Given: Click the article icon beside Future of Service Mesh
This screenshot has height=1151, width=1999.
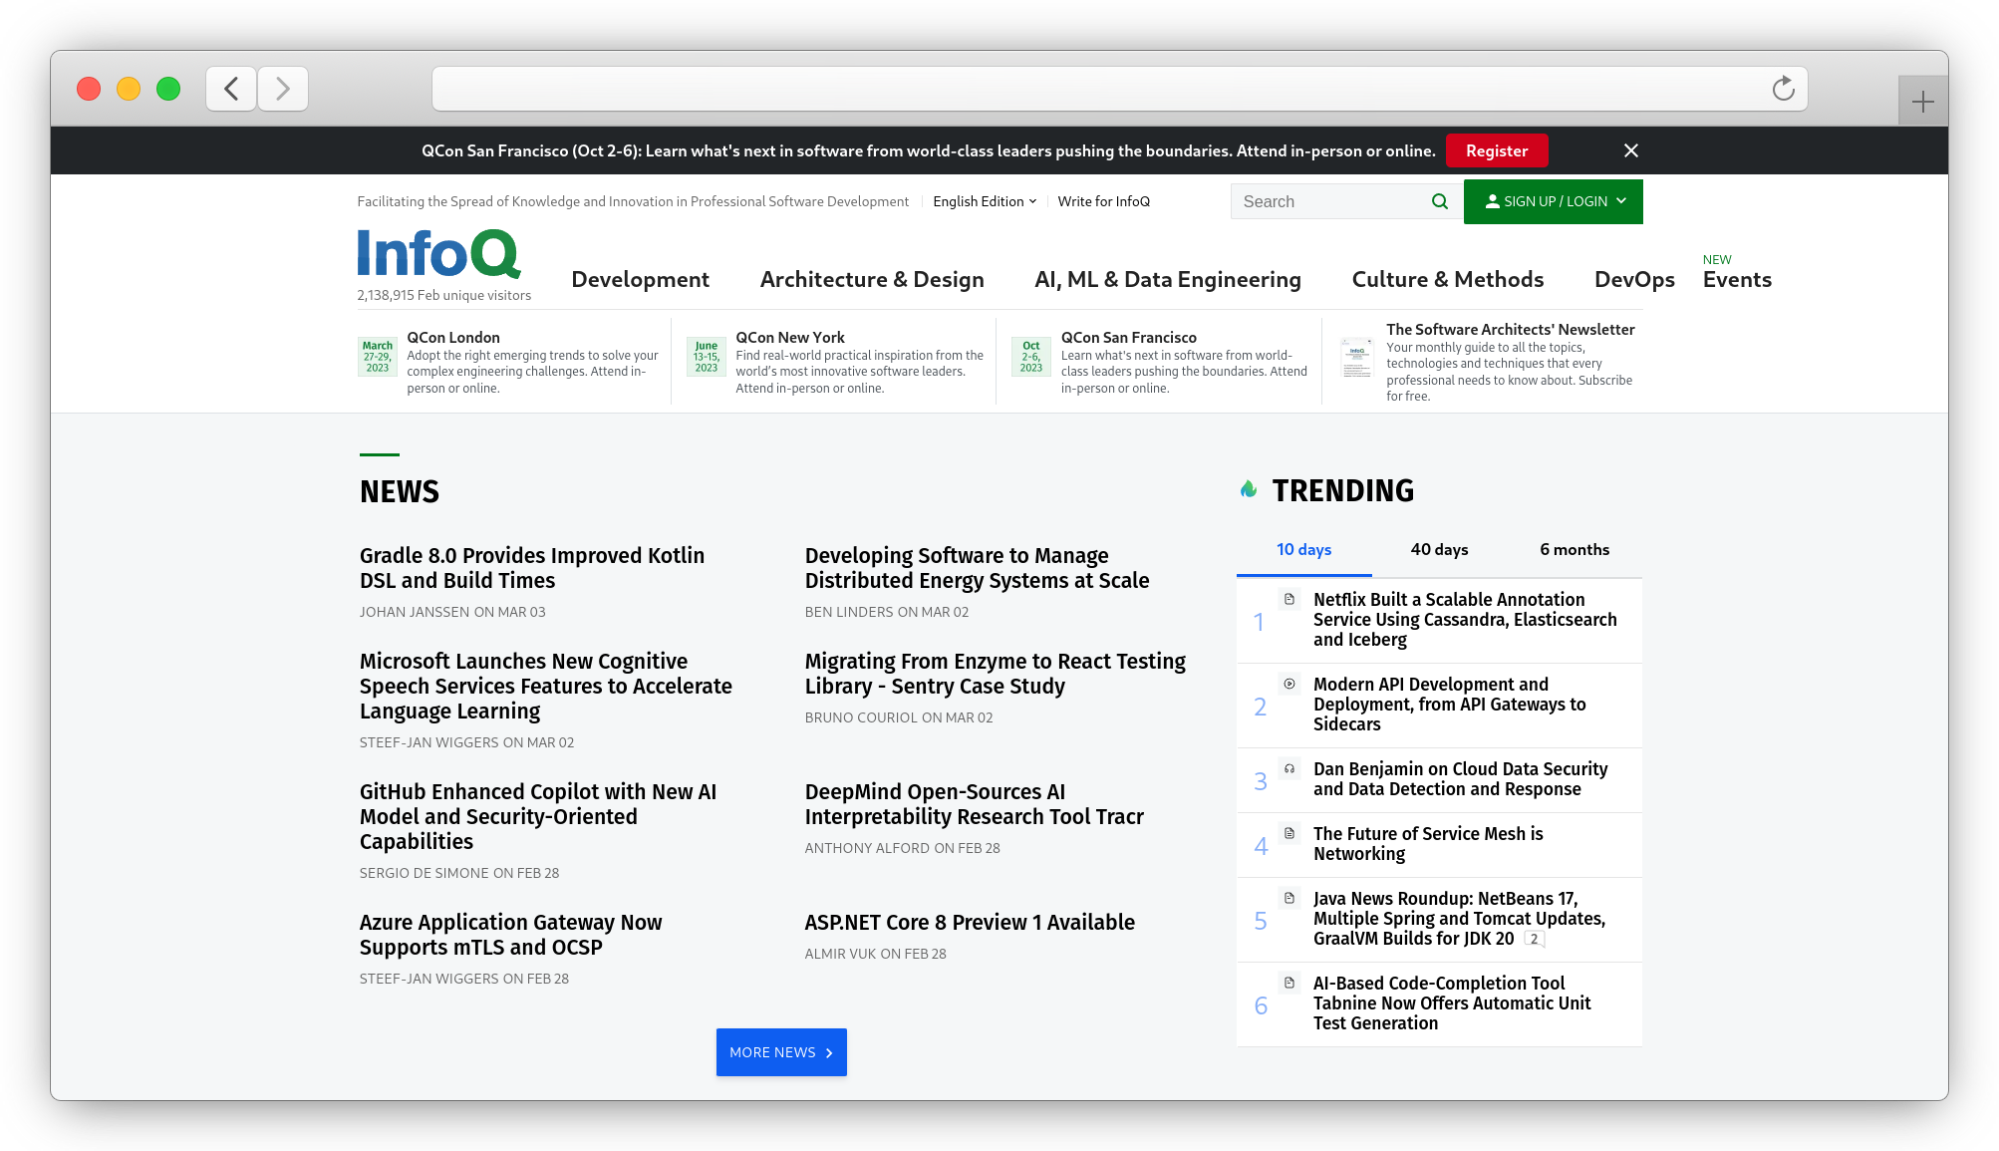Looking at the screenshot, I should tap(1289, 834).
